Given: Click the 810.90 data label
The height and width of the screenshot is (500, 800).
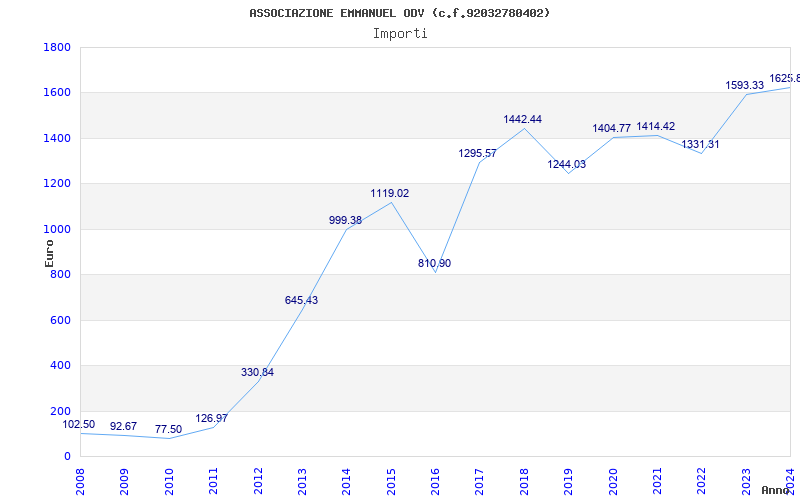Looking at the screenshot, I should click(x=434, y=264).
